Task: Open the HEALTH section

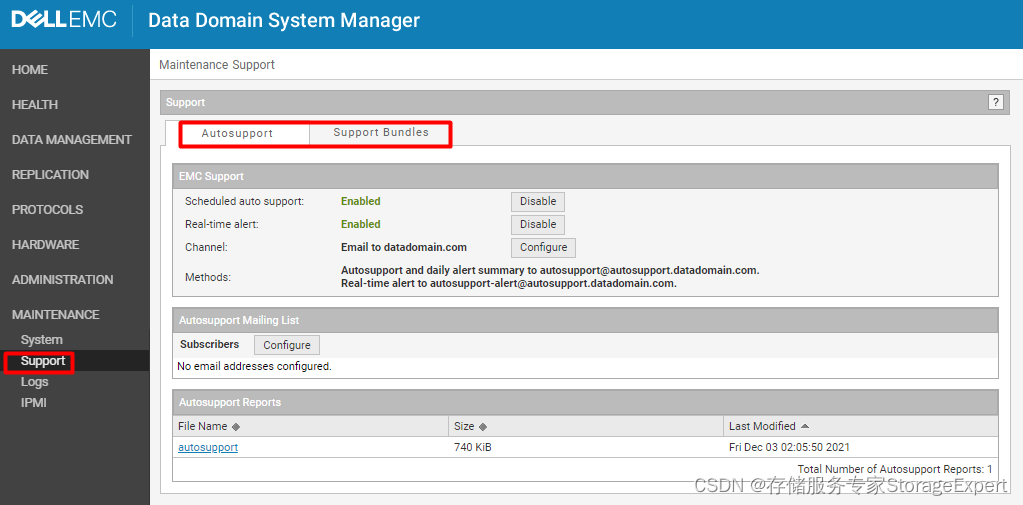Action: [x=35, y=104]
